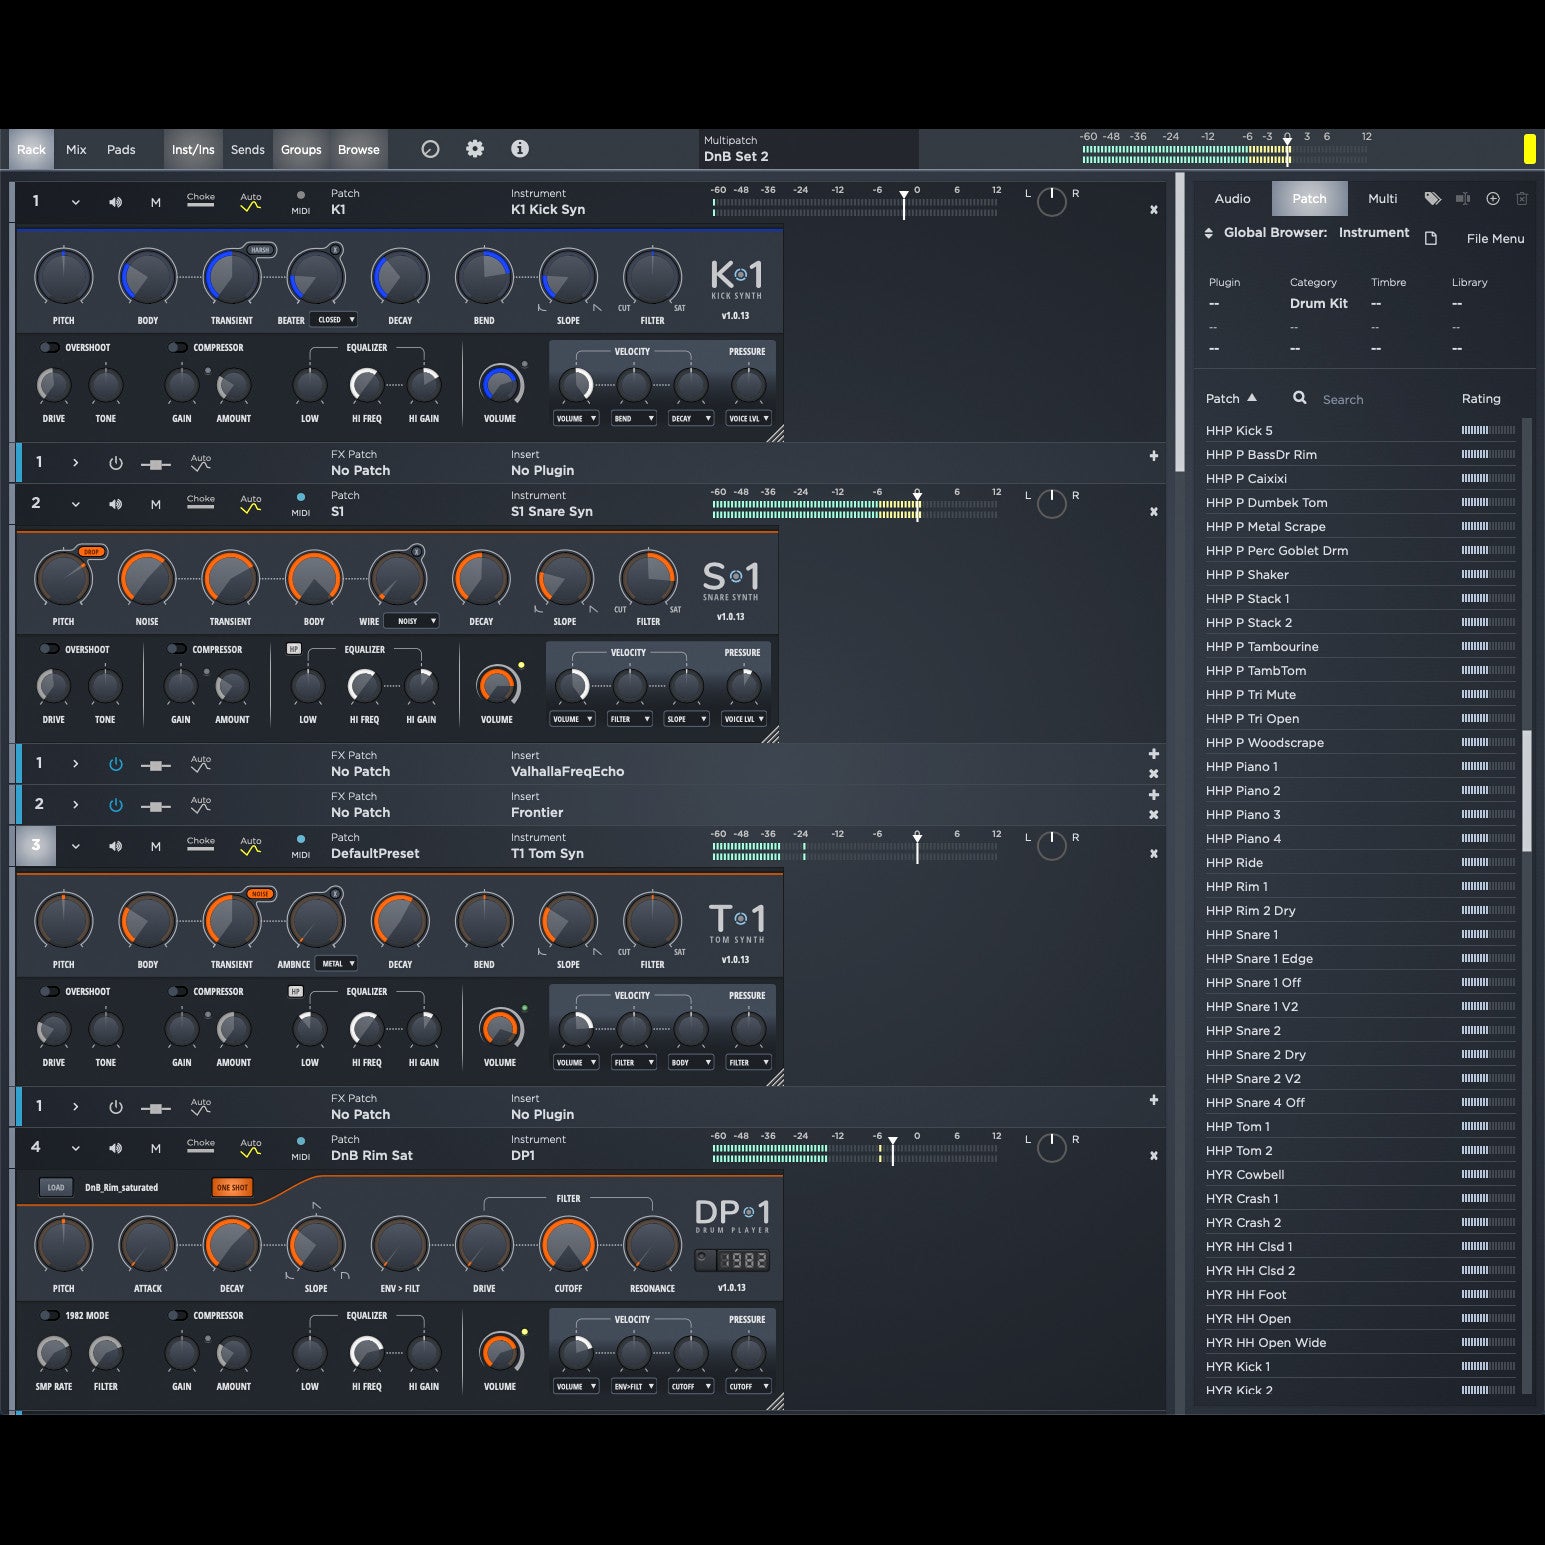Remove part 1 with the X icon

1154,210
